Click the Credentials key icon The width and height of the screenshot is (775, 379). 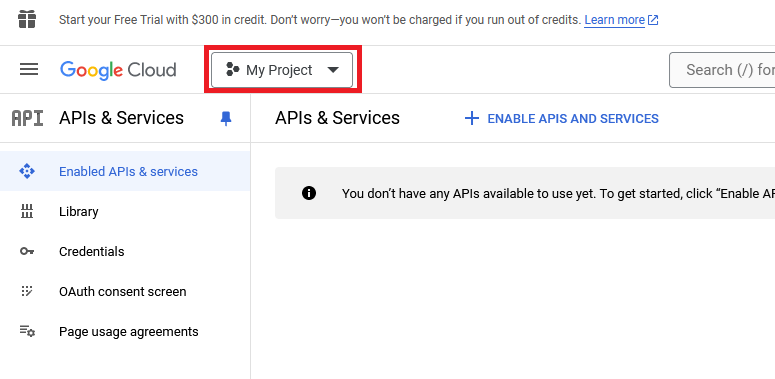[x=27, y=252]
